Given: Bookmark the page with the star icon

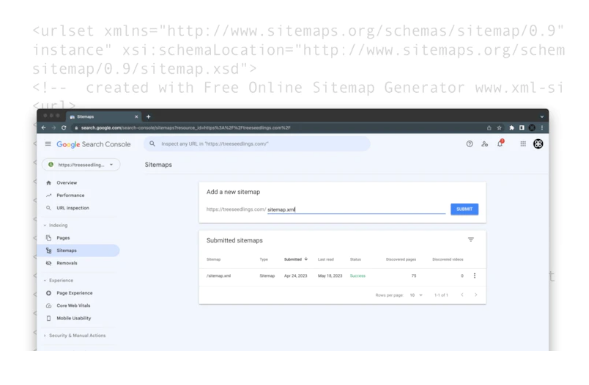Looking at the screenshot, I should click(499, 128).
